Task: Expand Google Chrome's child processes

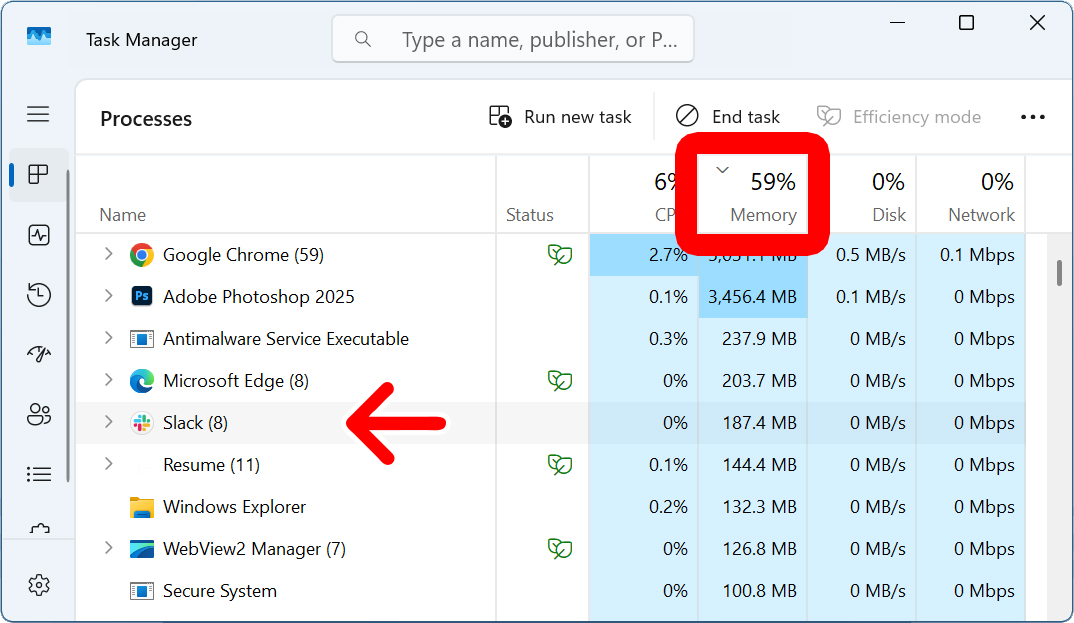Action: (x=108, y=254)
